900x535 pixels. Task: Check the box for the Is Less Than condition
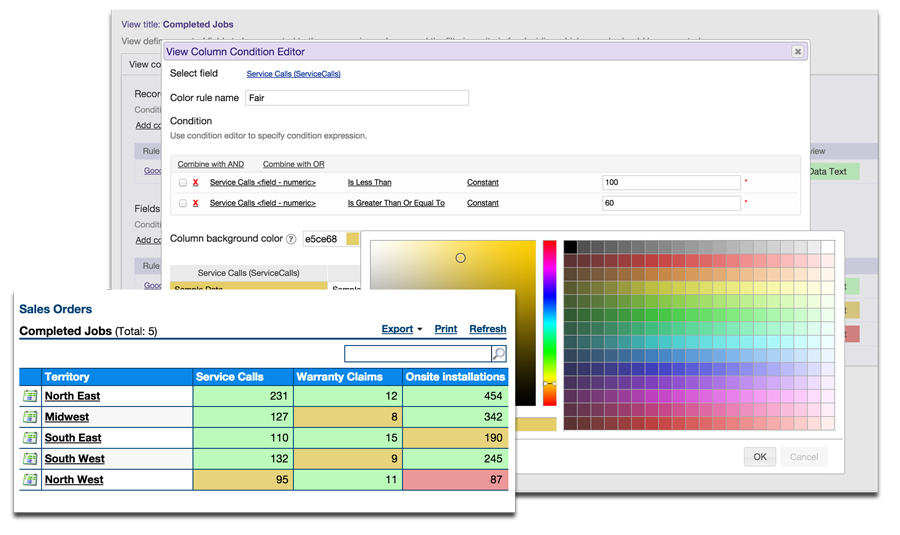(x=183, y=183)
